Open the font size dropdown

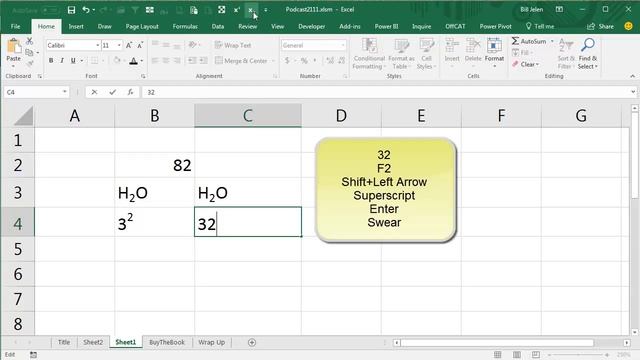119,45
